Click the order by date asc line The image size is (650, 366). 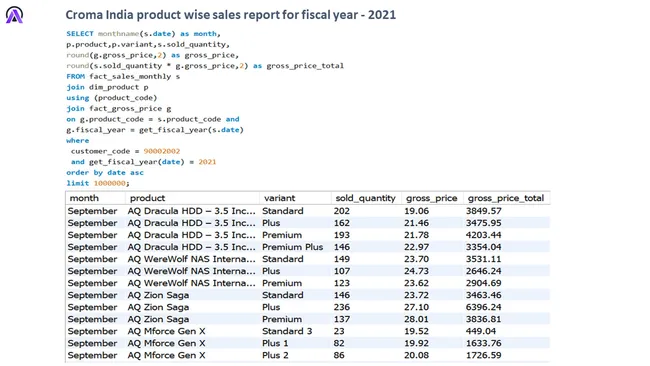[105, 173]
